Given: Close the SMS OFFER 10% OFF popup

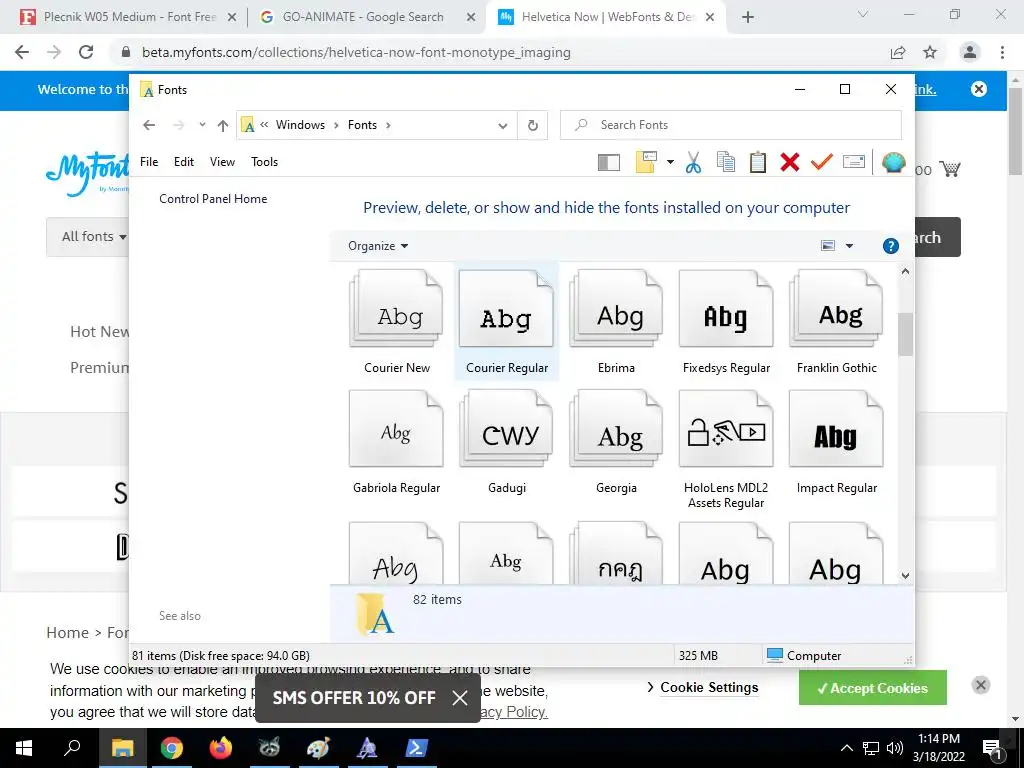Looking at the screenshot, I should click(460, 697).
